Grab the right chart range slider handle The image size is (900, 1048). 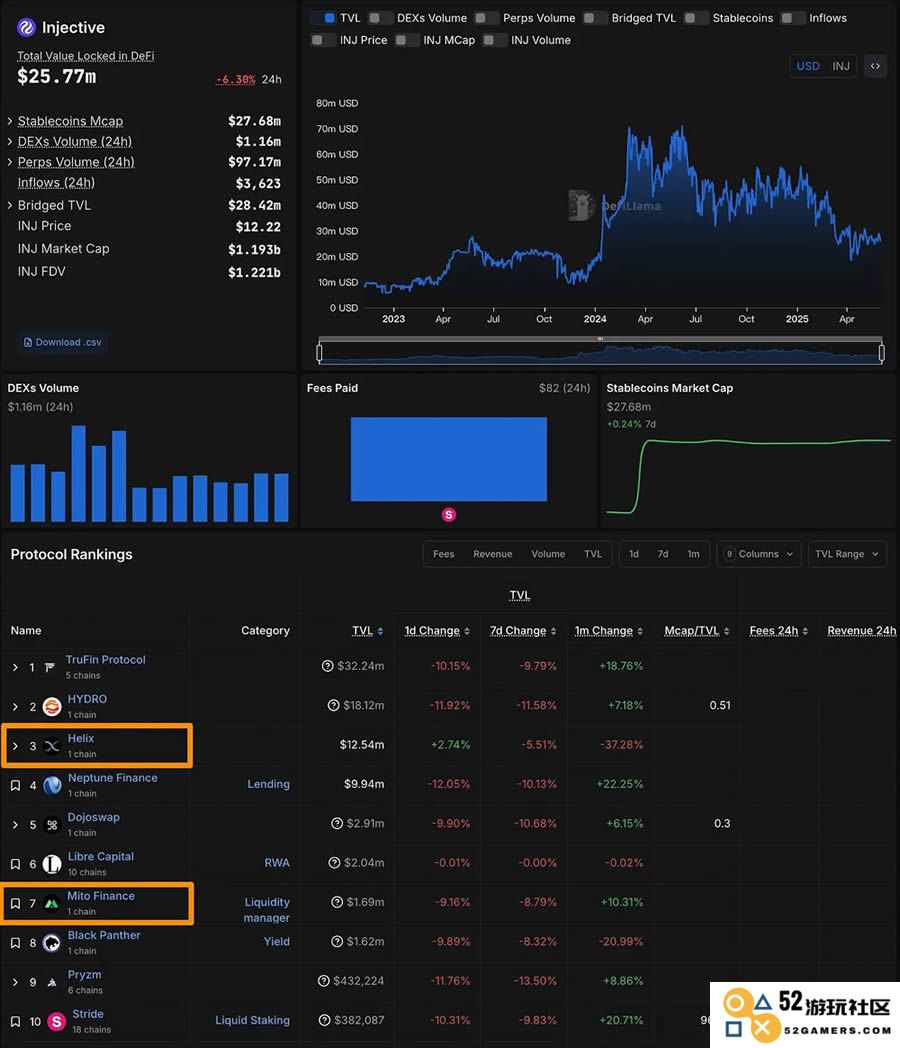[x=881, y=352]
